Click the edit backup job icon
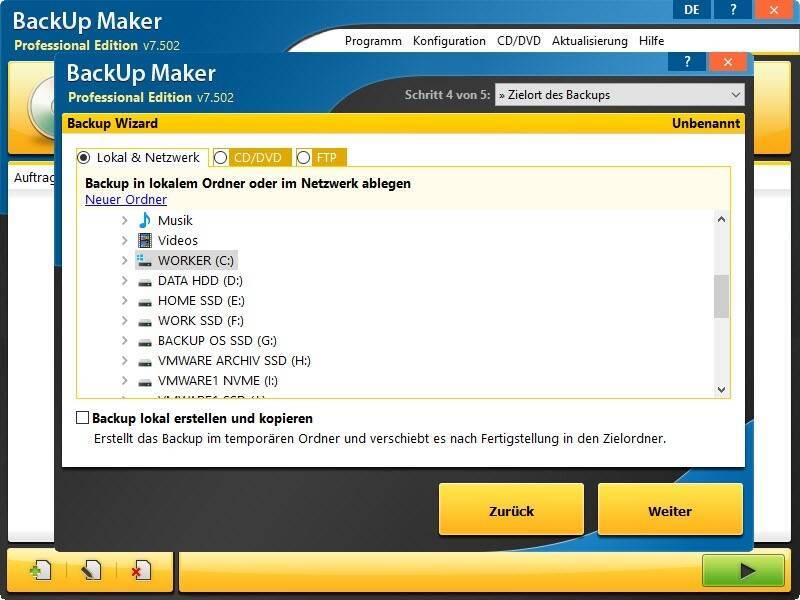This screenshot has height=600, width=800. [x=91, y=570]
